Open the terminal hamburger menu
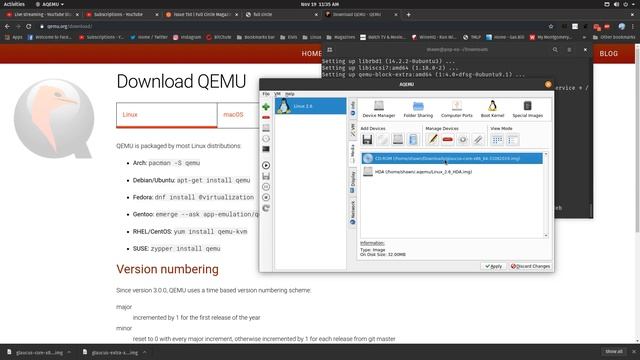The width and height of the screenshot is (640, 360). click(569, 50)
